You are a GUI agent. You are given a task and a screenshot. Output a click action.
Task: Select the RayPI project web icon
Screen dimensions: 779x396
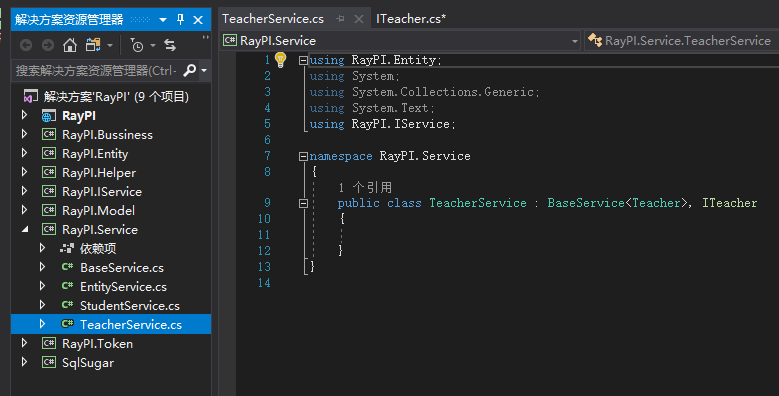49,116
